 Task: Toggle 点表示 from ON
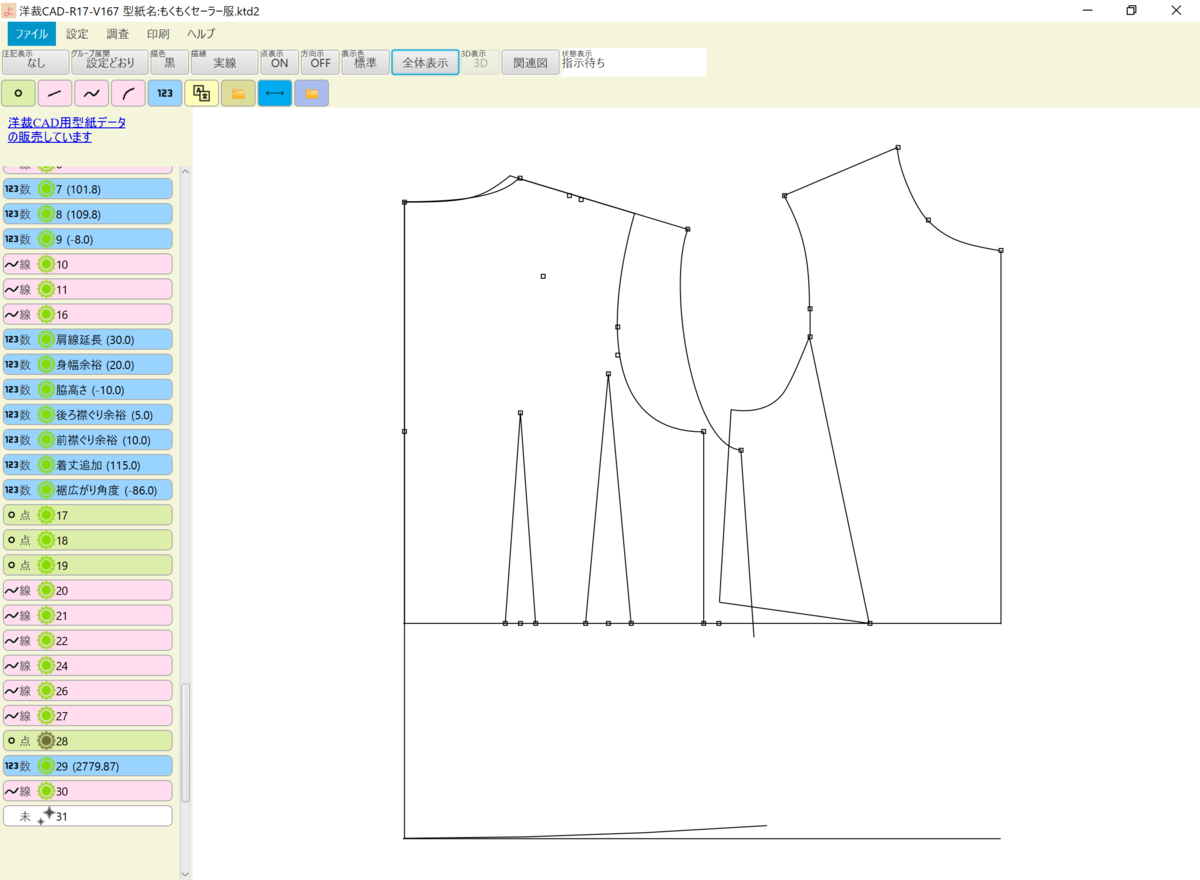[278, 62]
